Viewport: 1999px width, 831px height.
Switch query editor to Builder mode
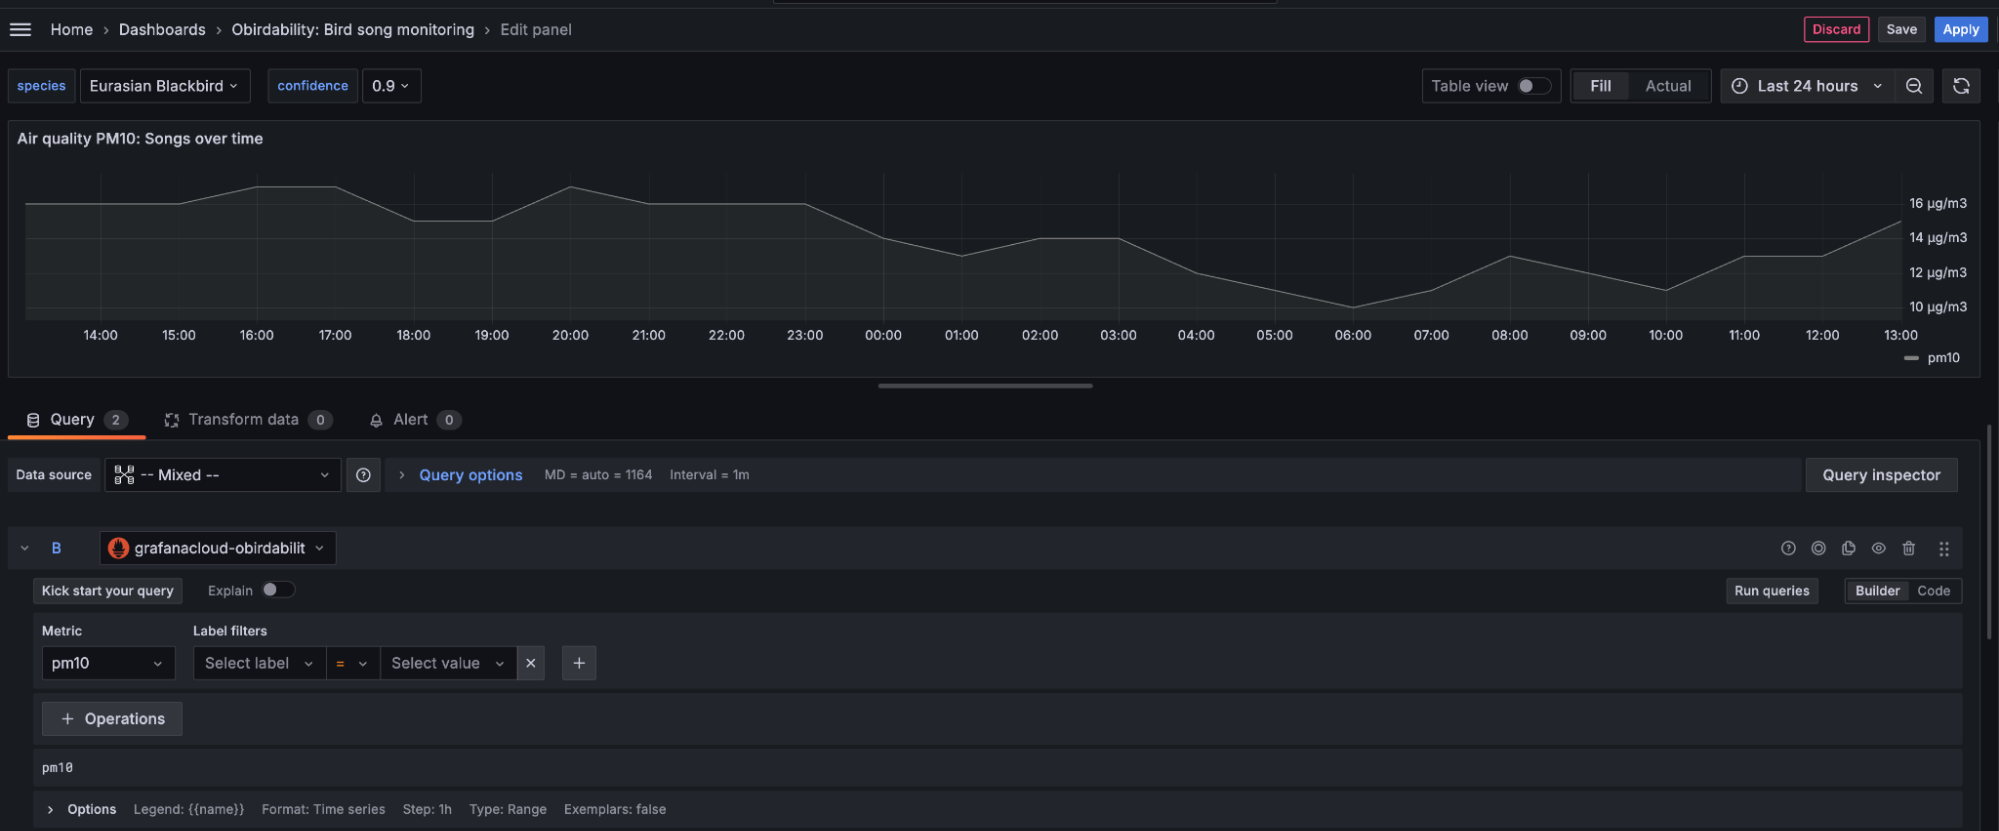click(x=1877, y=591)
